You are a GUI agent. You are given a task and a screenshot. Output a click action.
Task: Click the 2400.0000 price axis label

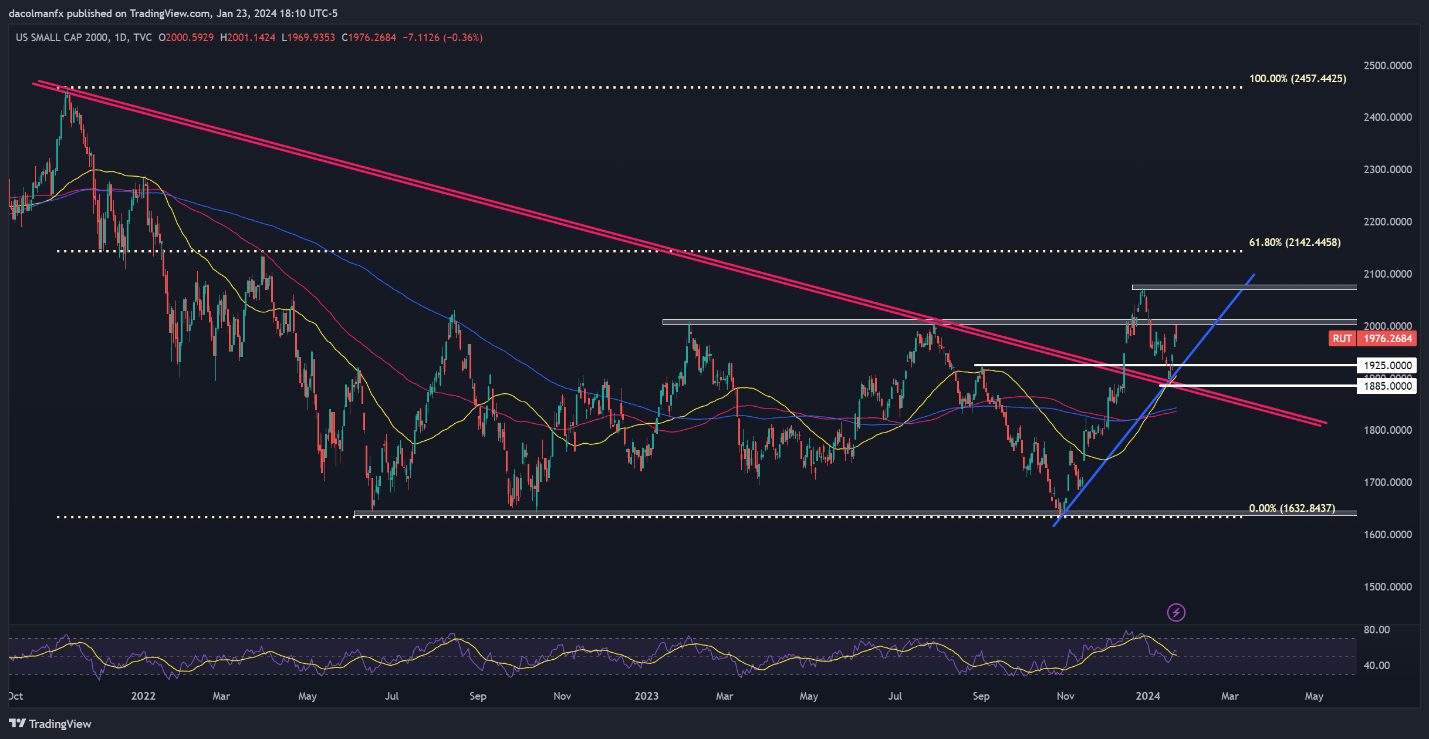tap(1389, 118)
